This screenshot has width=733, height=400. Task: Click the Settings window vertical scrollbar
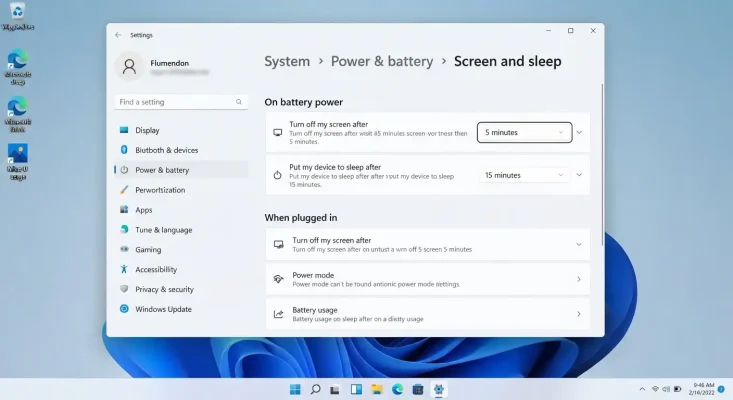pos(602,164)
